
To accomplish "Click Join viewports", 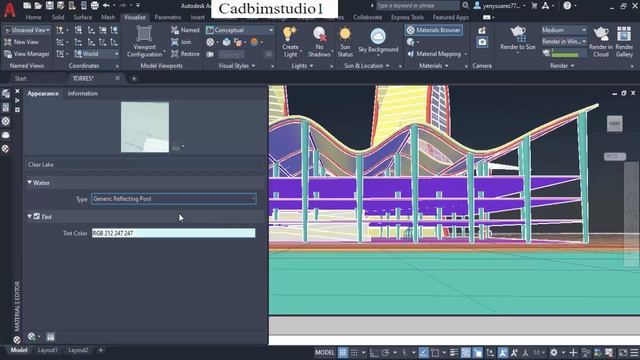I will [181, 42].
